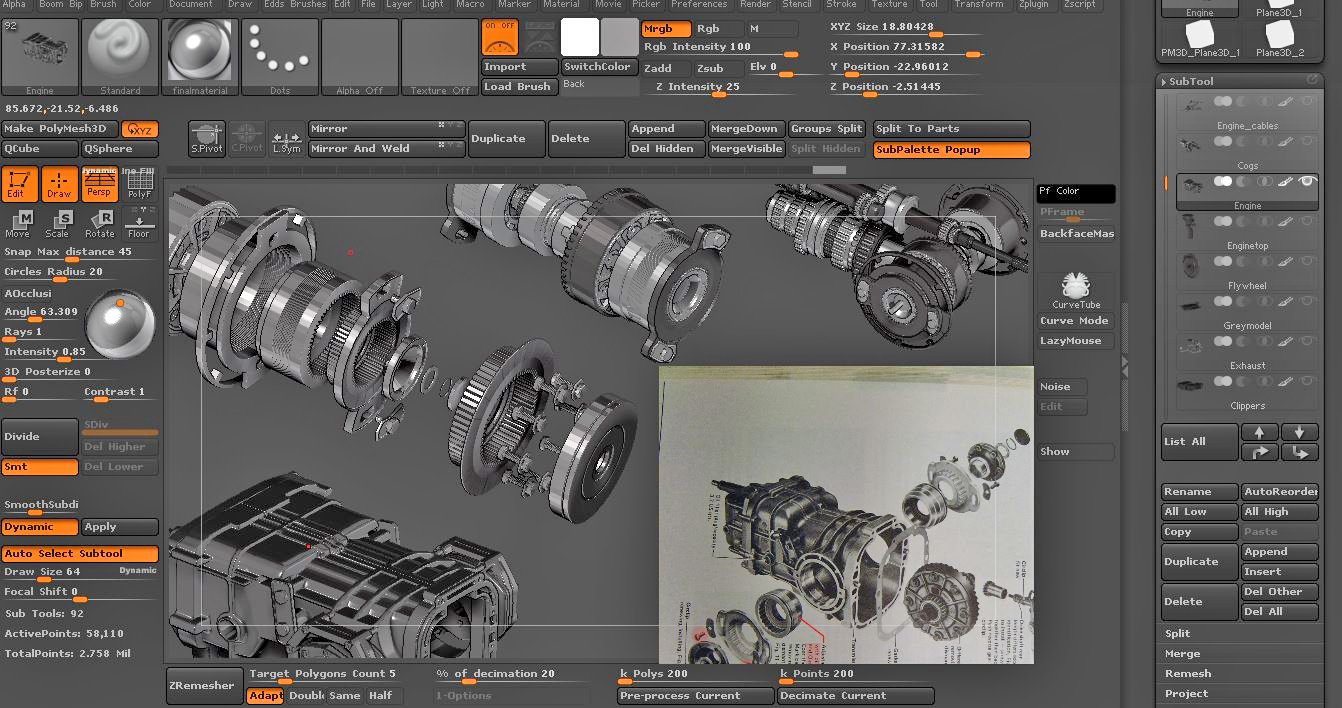The image size is (1342, 708).
Task: Collapse the SubTool palette header
Action: [x=1191, y=81]
